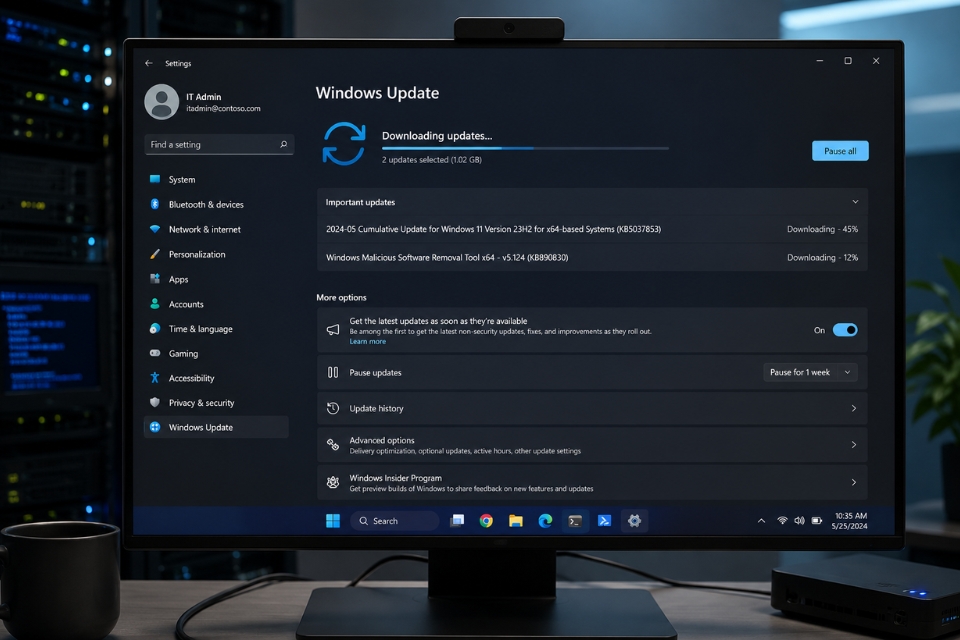Click the Network wifi icon in sidebar
The height and width of the screenshot is (640, 960).
point(155,229)
